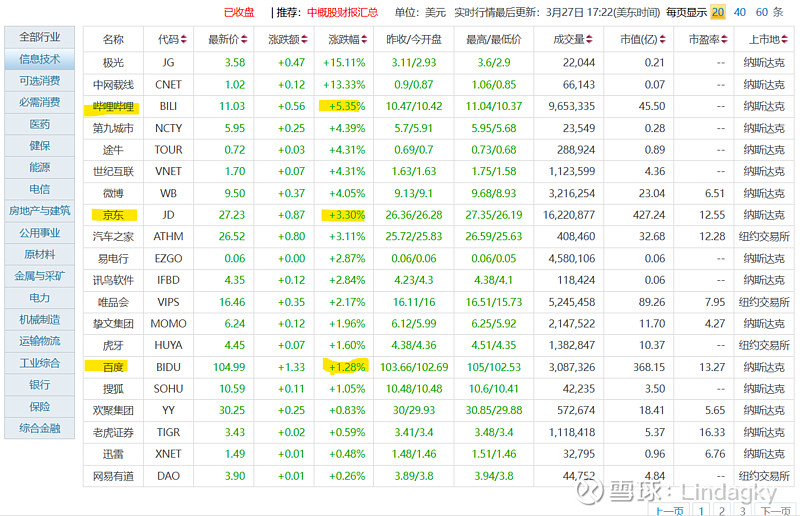Select the 机械制造 category

pyautogui.click(x=40, y=320)
